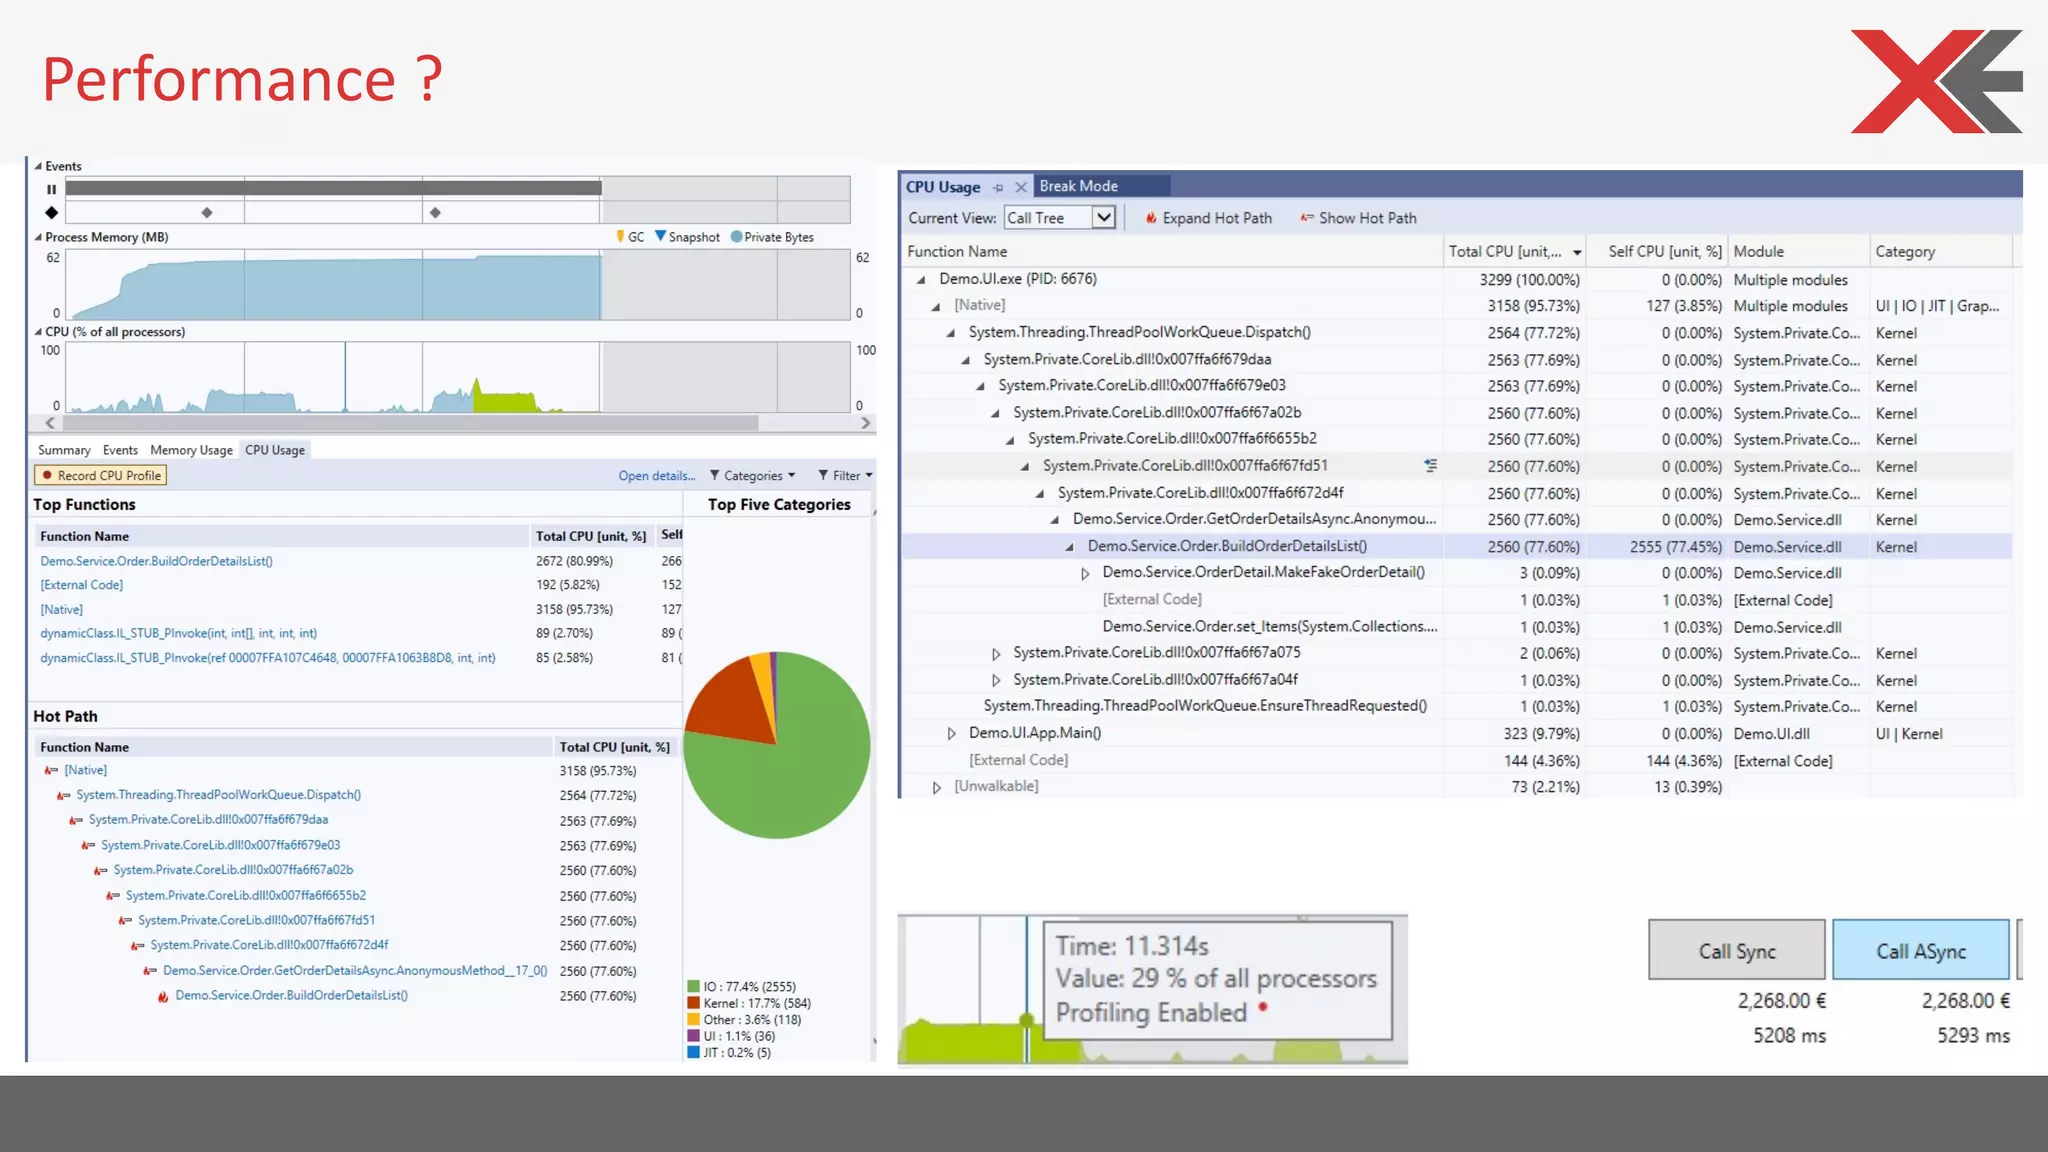Click the Call Sync button

click(x=1736, y=951)
